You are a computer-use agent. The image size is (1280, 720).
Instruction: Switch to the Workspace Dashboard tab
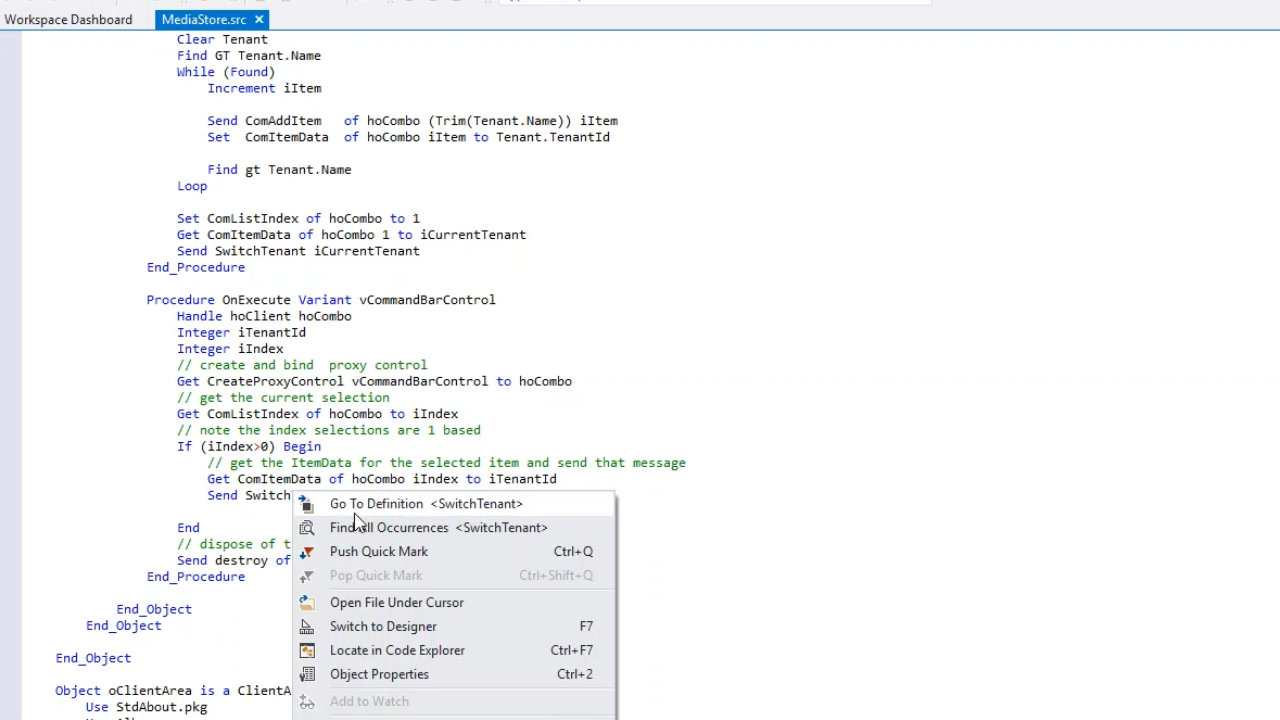(x=68, y=19)
